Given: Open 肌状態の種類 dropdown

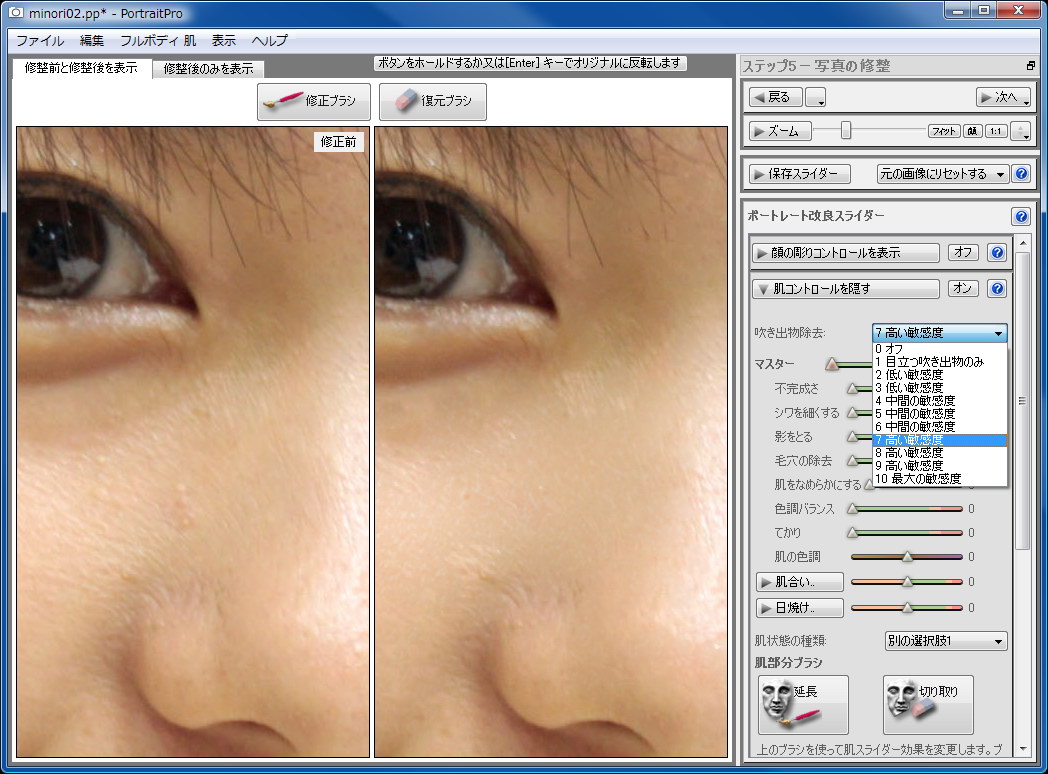Looking at the screenshot, I should (946, 641).
